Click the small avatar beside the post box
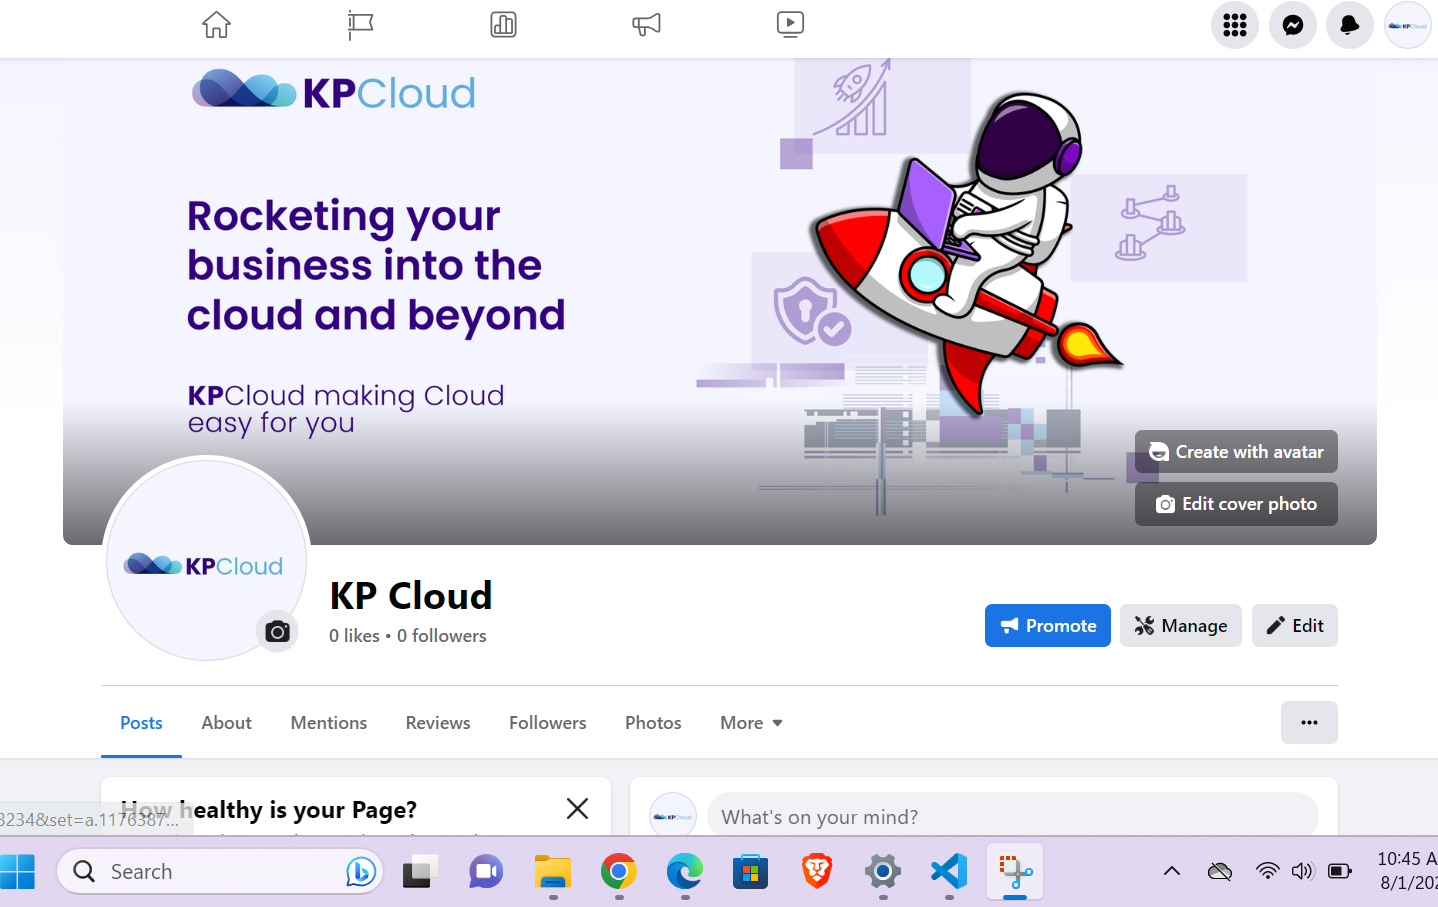The width and height of the screenshot is (1438, 907). (x=673, y=815)
